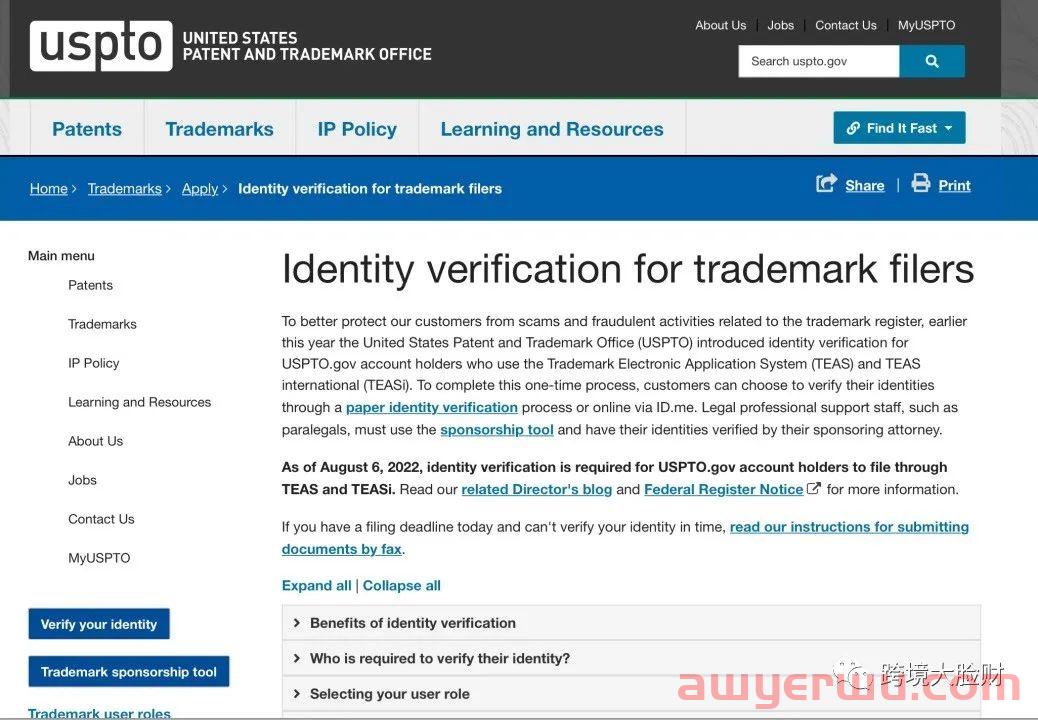Click the Share icon
This screenshot has height=720, width=1038.
point(827,184)
